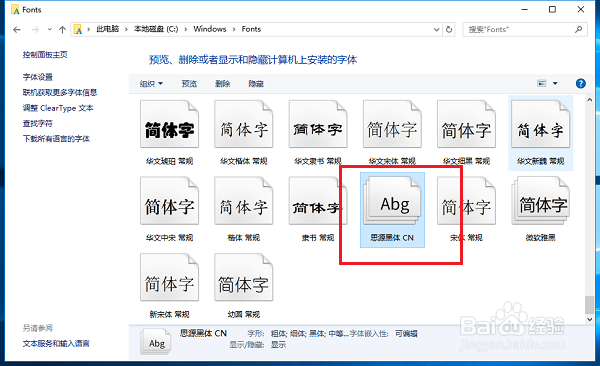Open the 组织 dropdown menu
The image size is (600, 366).
(151, 83)
